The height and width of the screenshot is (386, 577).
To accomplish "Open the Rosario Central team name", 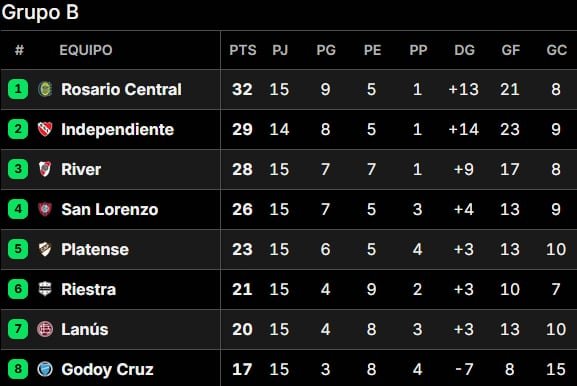I will (121, 89).
